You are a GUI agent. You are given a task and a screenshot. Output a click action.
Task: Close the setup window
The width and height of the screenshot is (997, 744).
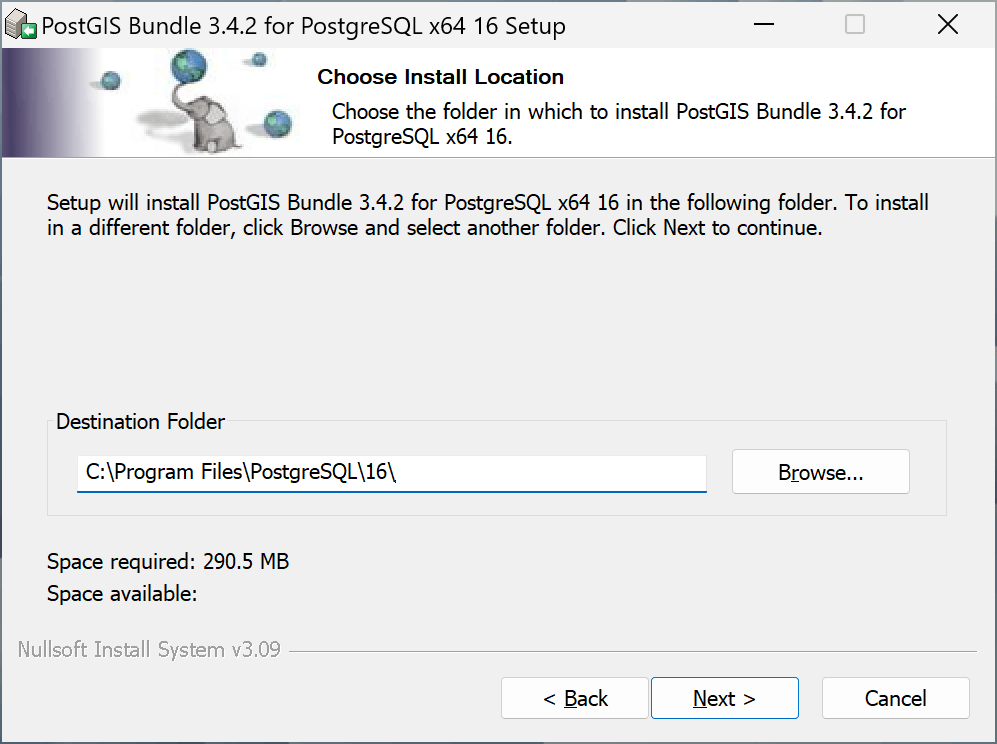[x=947, y=25]
